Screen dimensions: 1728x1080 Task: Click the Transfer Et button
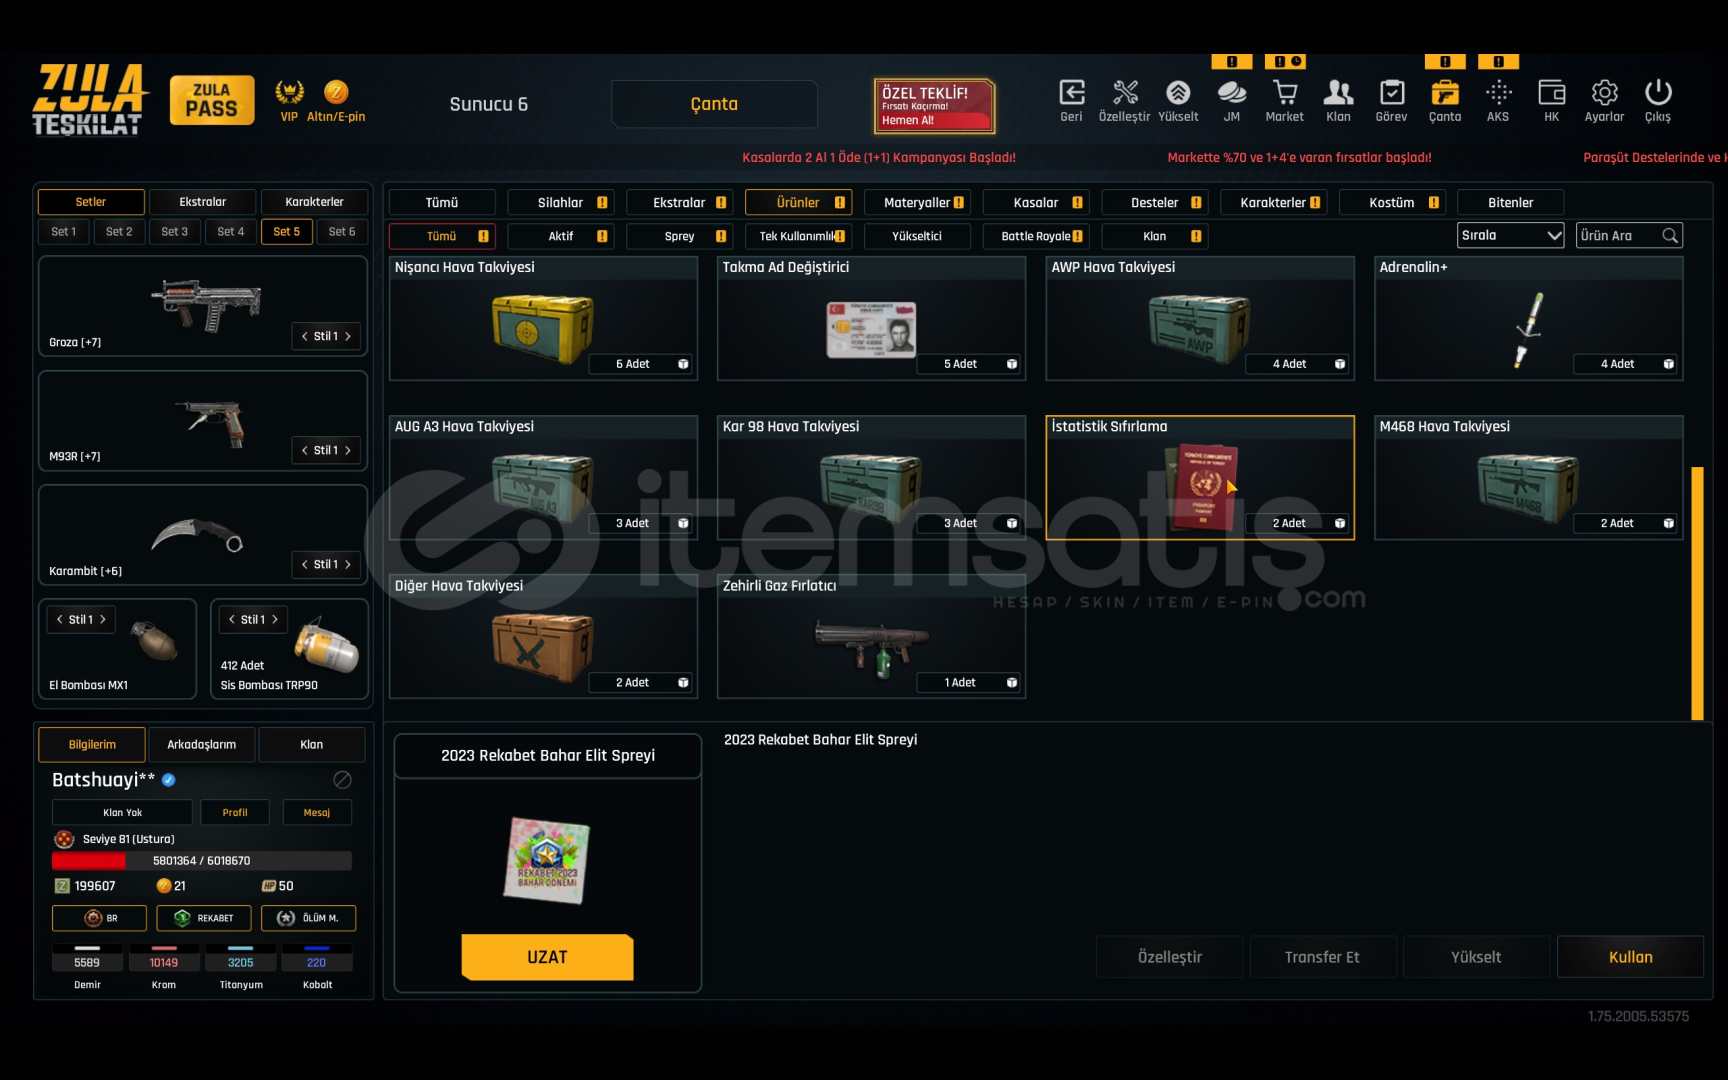tap(1322, 957)
